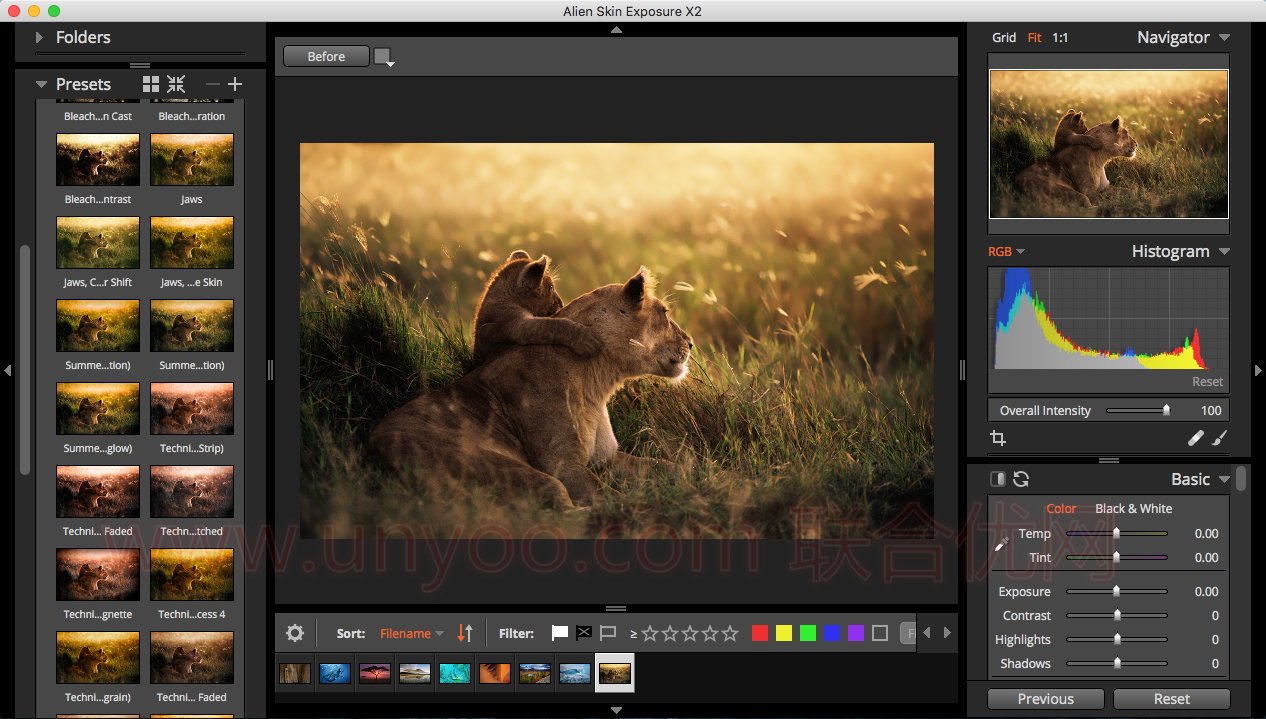Click the Previous button
Screen dimensions: 1266x719
click(x=1046, y=699)
